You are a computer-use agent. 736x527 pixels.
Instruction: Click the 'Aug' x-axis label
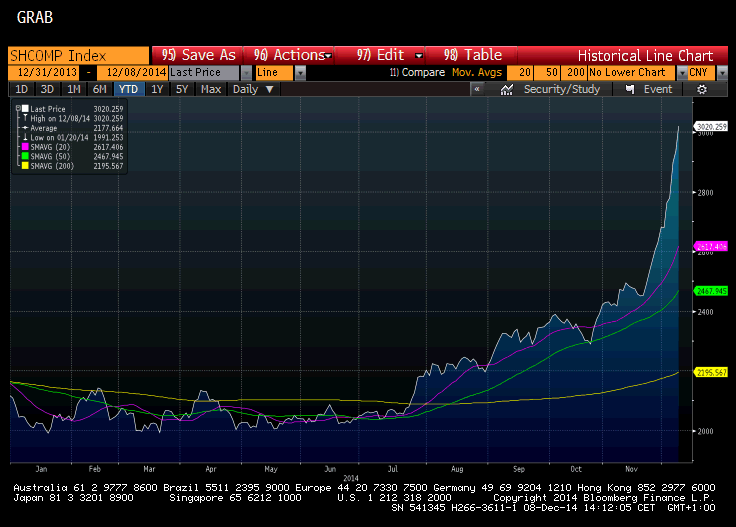tap(457, 469)
